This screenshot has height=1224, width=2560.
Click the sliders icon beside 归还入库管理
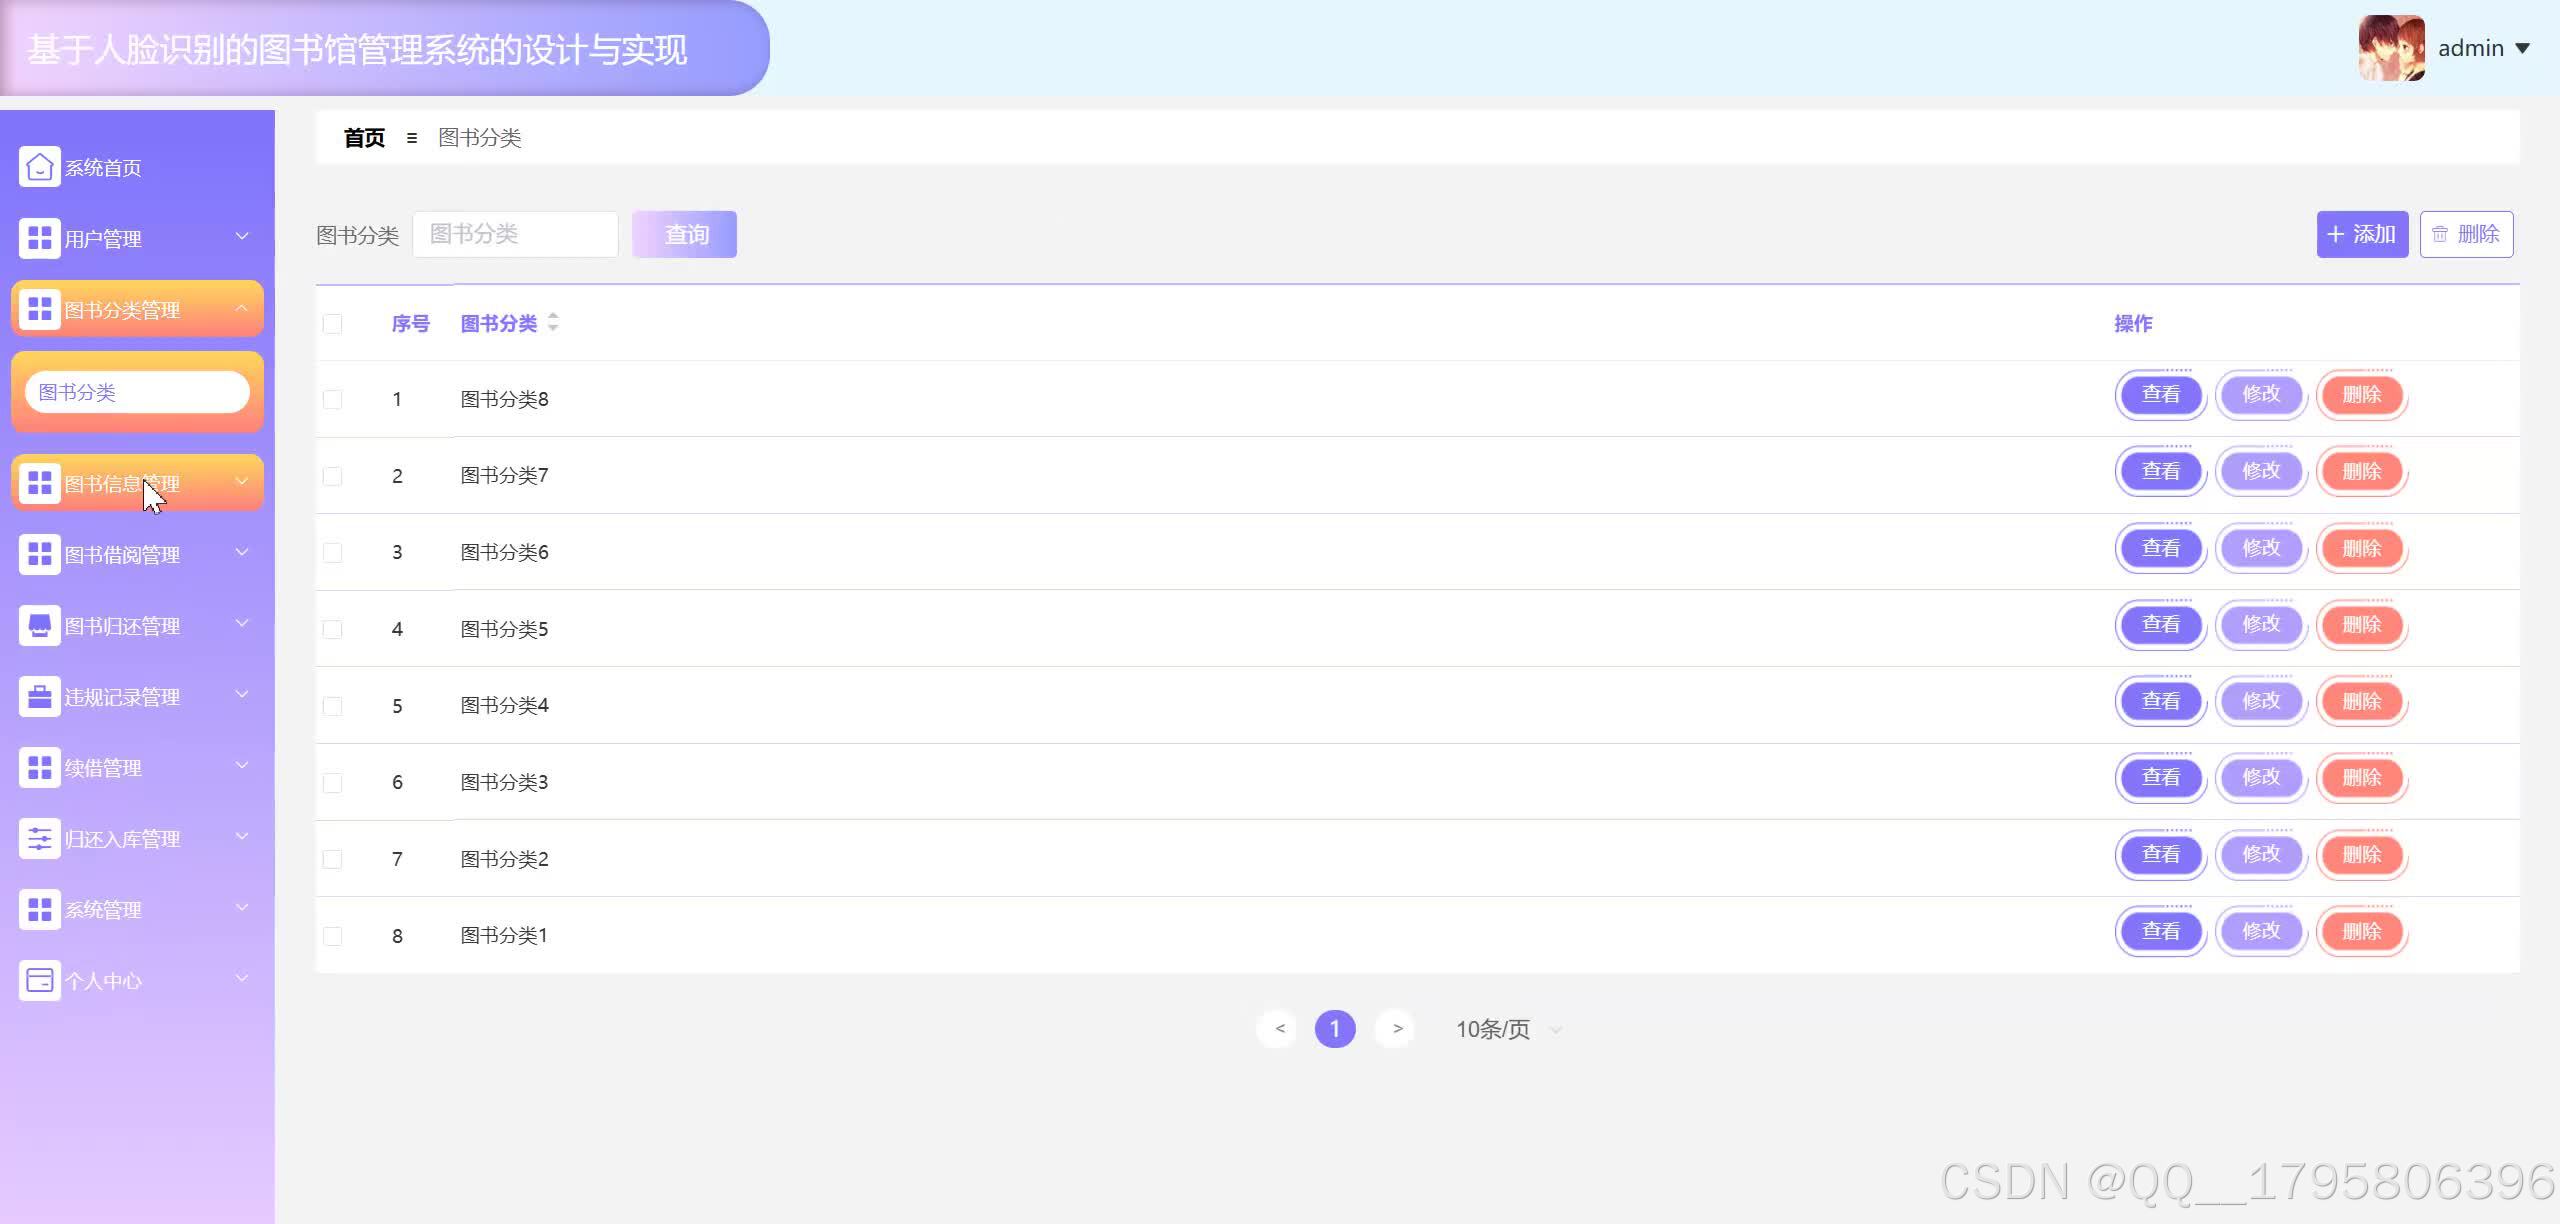(39, 839)
